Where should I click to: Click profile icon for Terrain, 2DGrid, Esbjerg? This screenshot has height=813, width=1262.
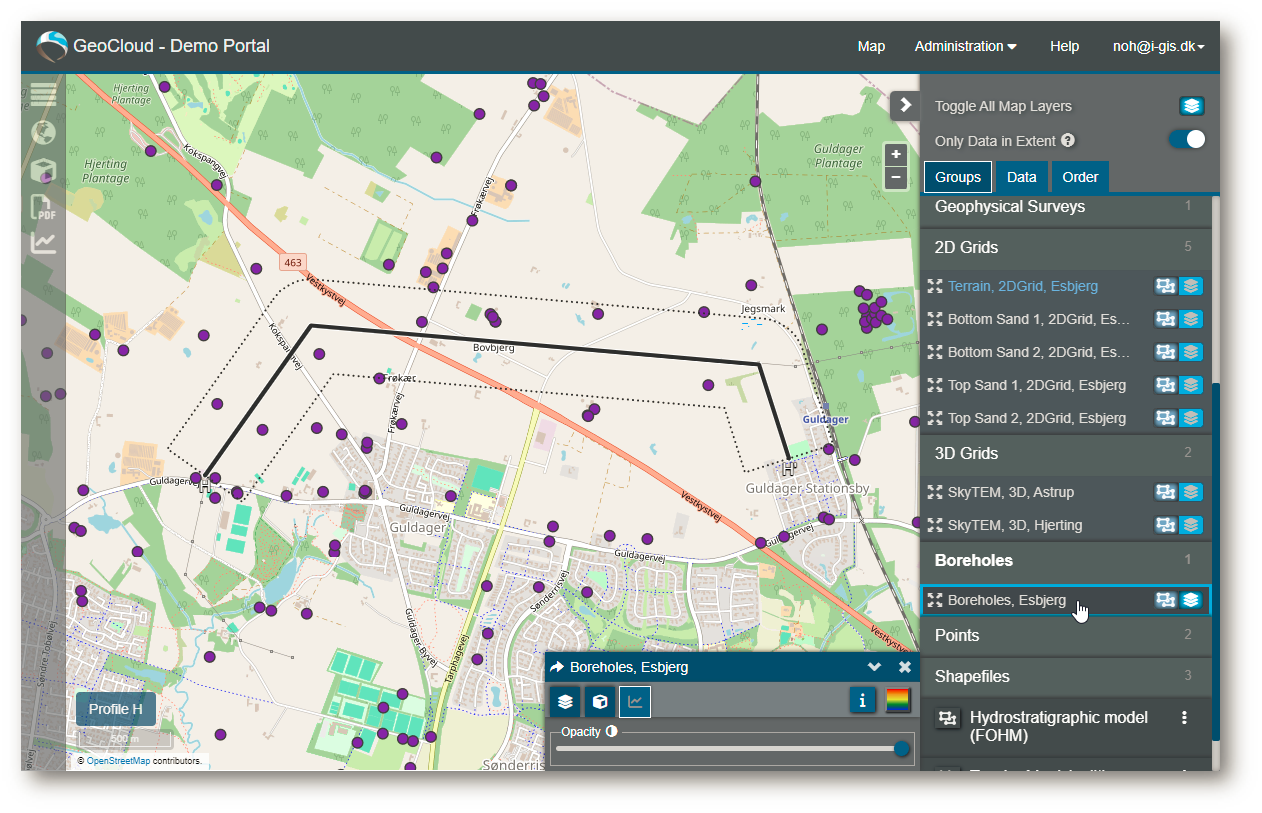pyautogui.click(x=1165, y=287)
